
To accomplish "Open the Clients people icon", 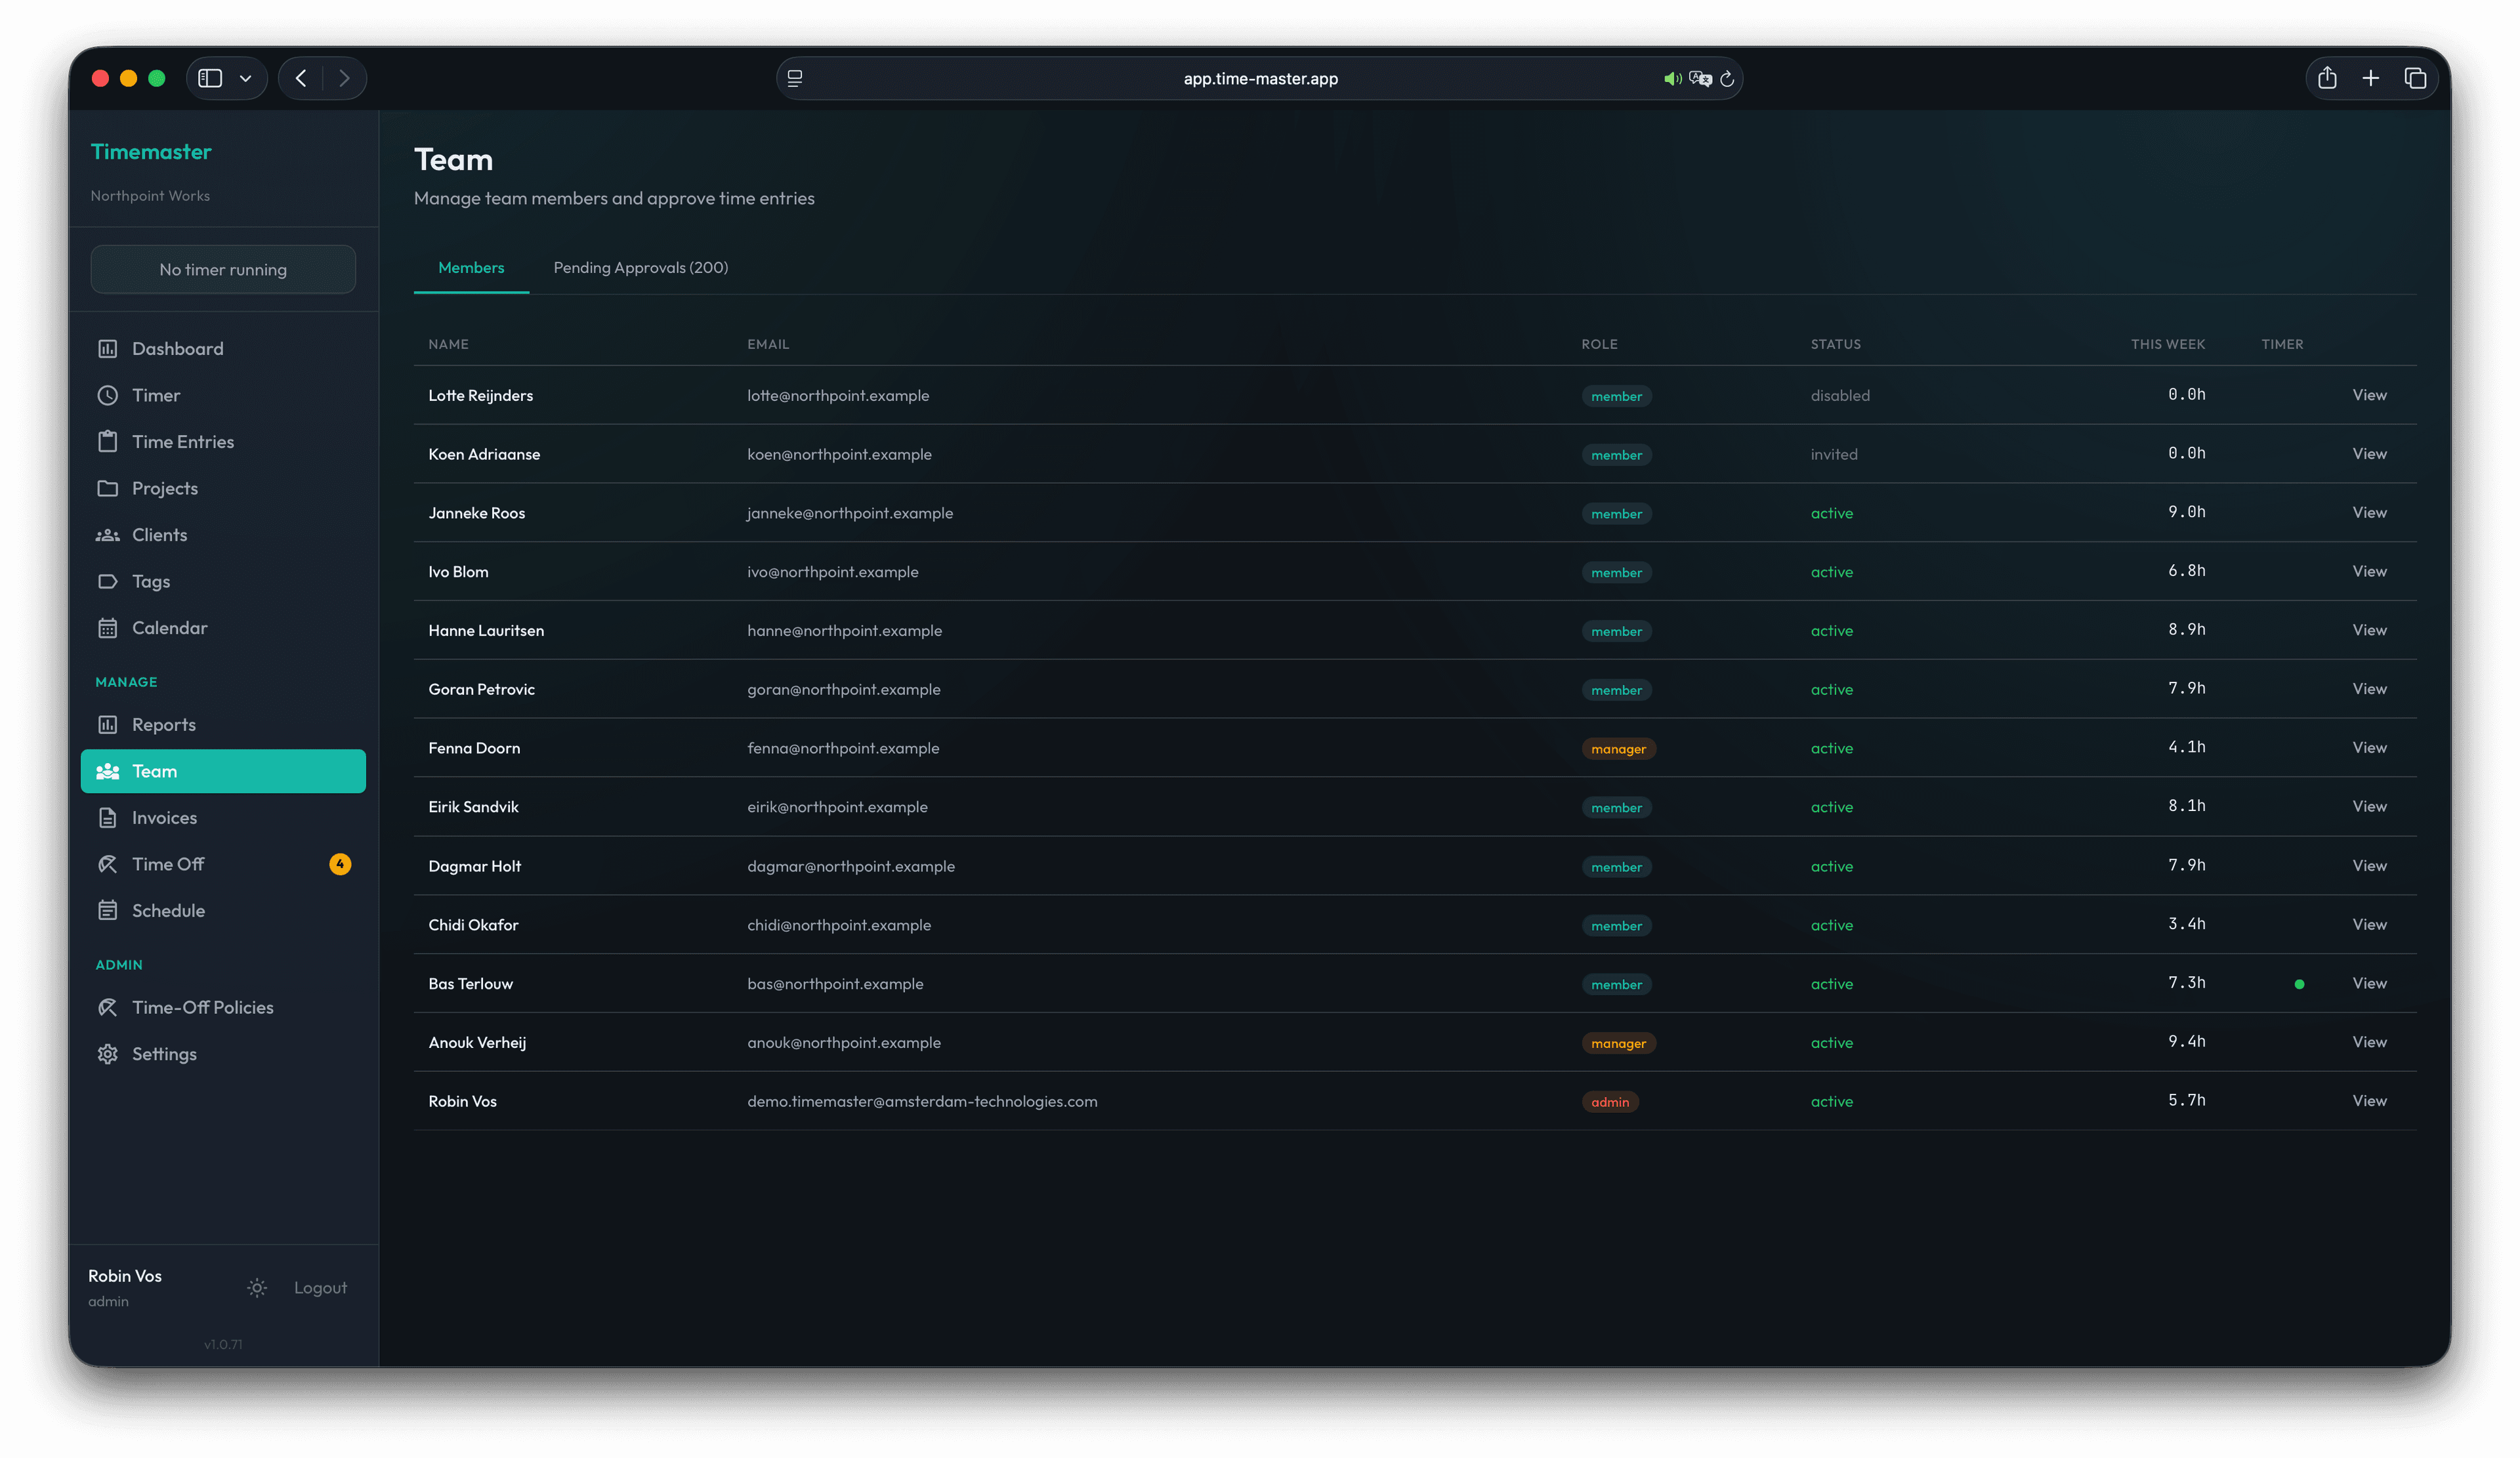I will pos(107,534).
